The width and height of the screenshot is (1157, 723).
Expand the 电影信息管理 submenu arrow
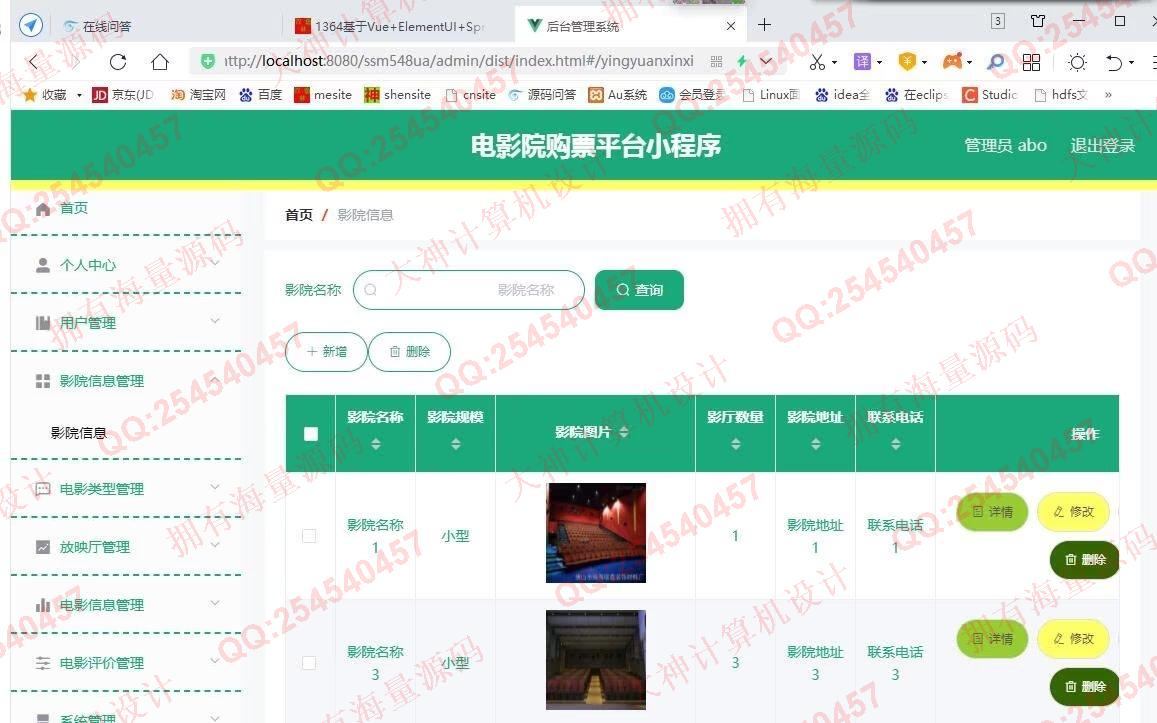[215, 603]
